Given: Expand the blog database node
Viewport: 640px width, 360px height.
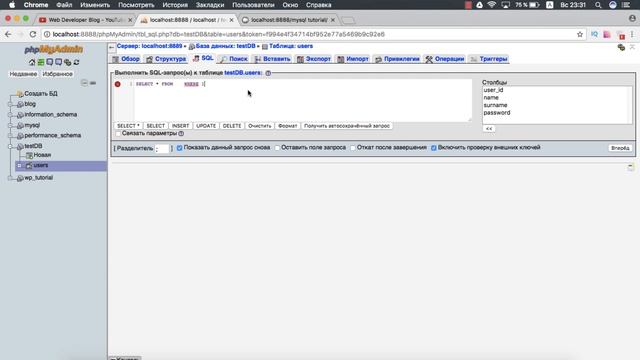Looking at the screenshot, I should tap(11, 104).
